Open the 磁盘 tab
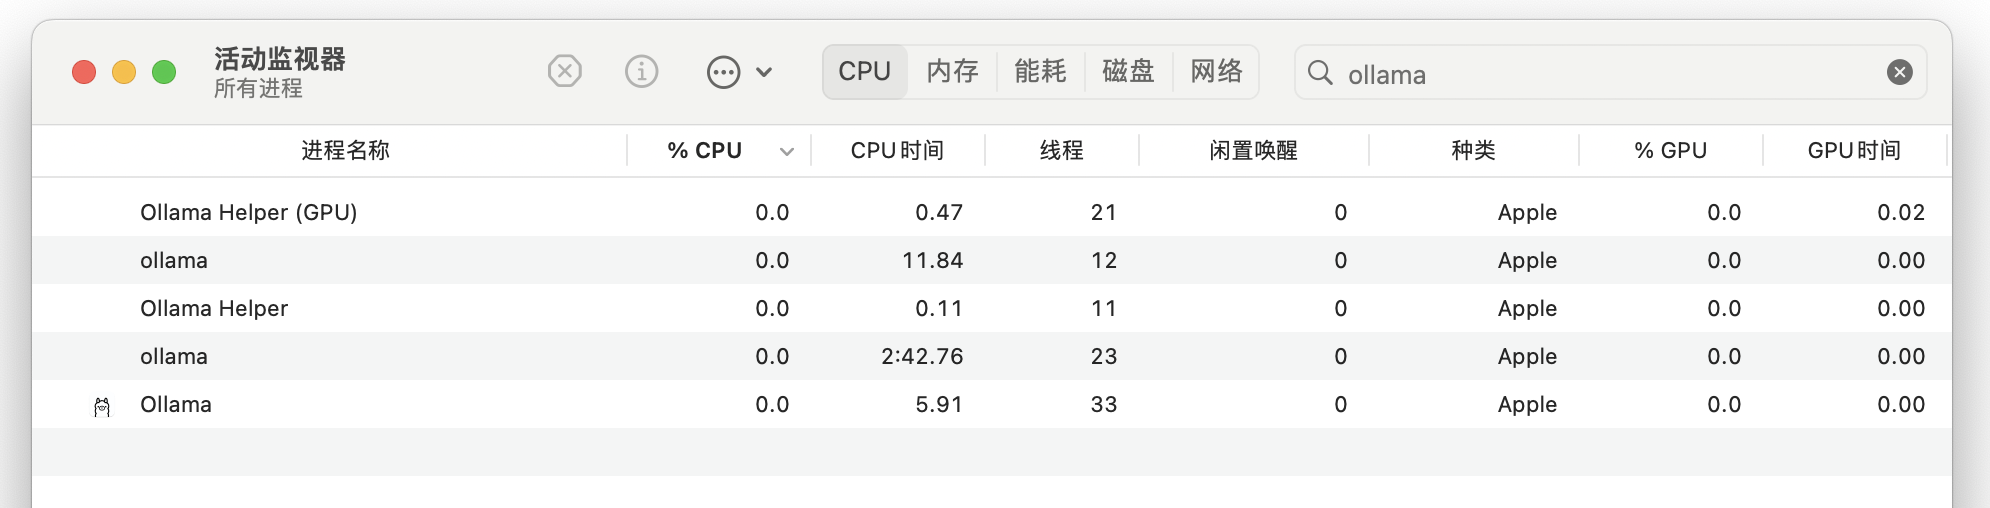The width and height of the screenshot is (1990, 508). [x=1128, y=72]
